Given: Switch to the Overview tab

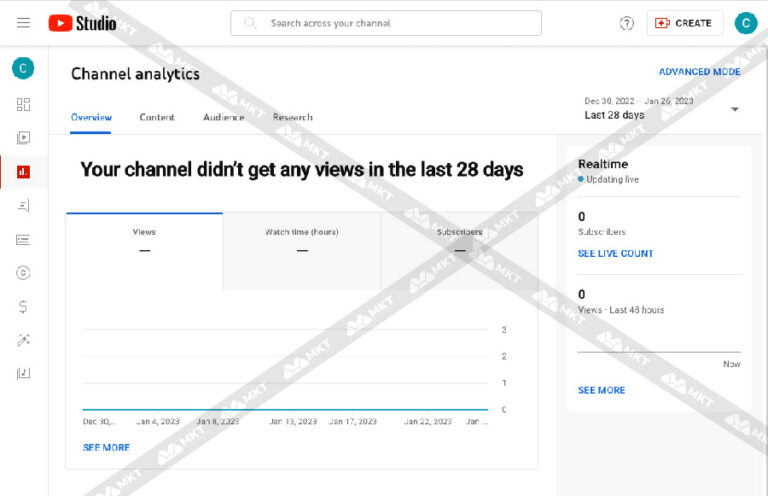Looking at the screenshot, I should [91, 117].
